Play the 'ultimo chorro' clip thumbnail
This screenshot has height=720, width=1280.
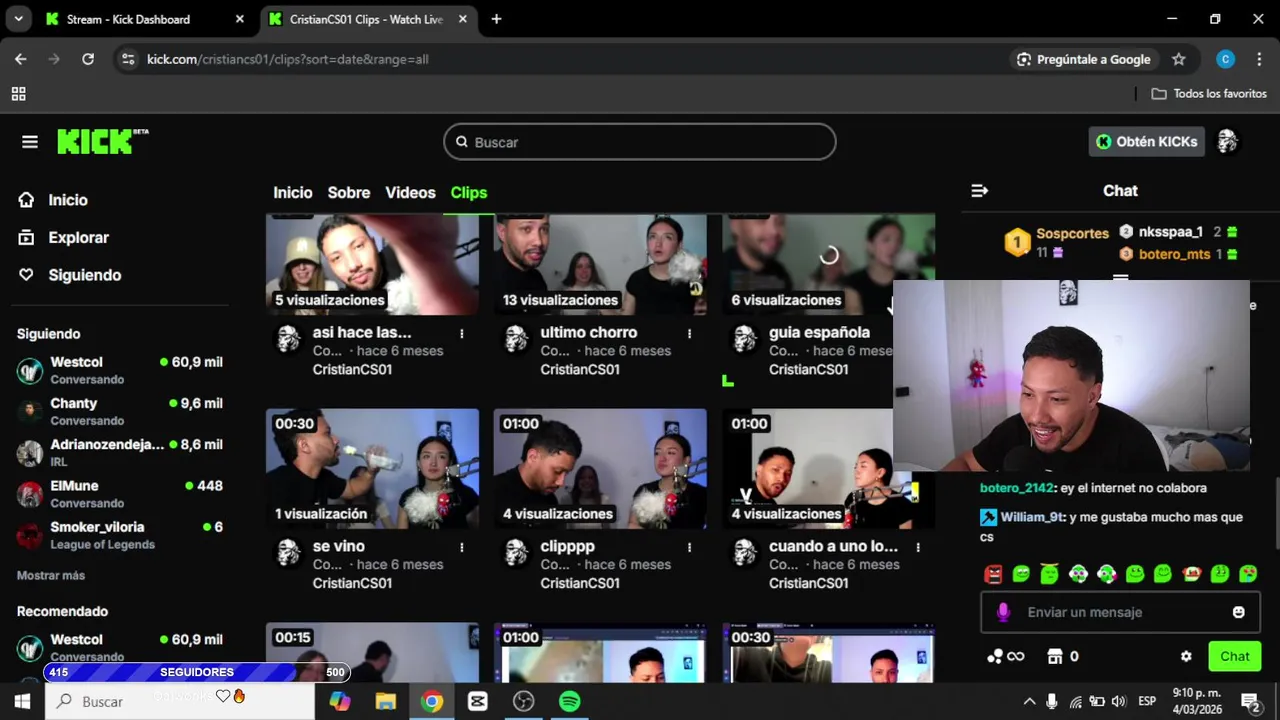(x=600, y=264)
